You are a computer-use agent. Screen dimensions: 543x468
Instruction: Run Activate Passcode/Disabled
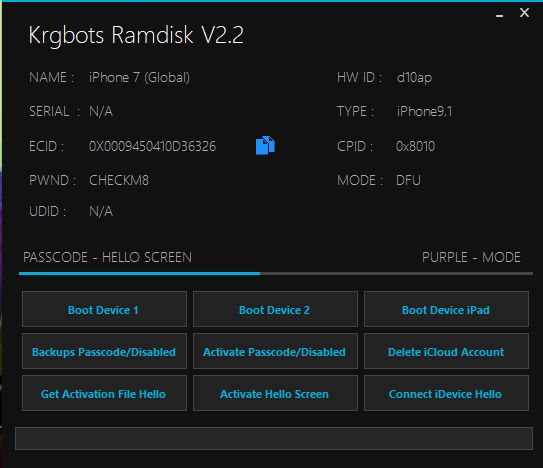coord(275,351)
